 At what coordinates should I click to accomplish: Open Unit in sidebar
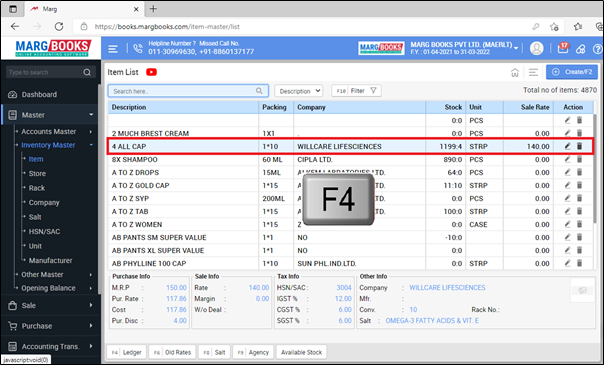point(35,246)
